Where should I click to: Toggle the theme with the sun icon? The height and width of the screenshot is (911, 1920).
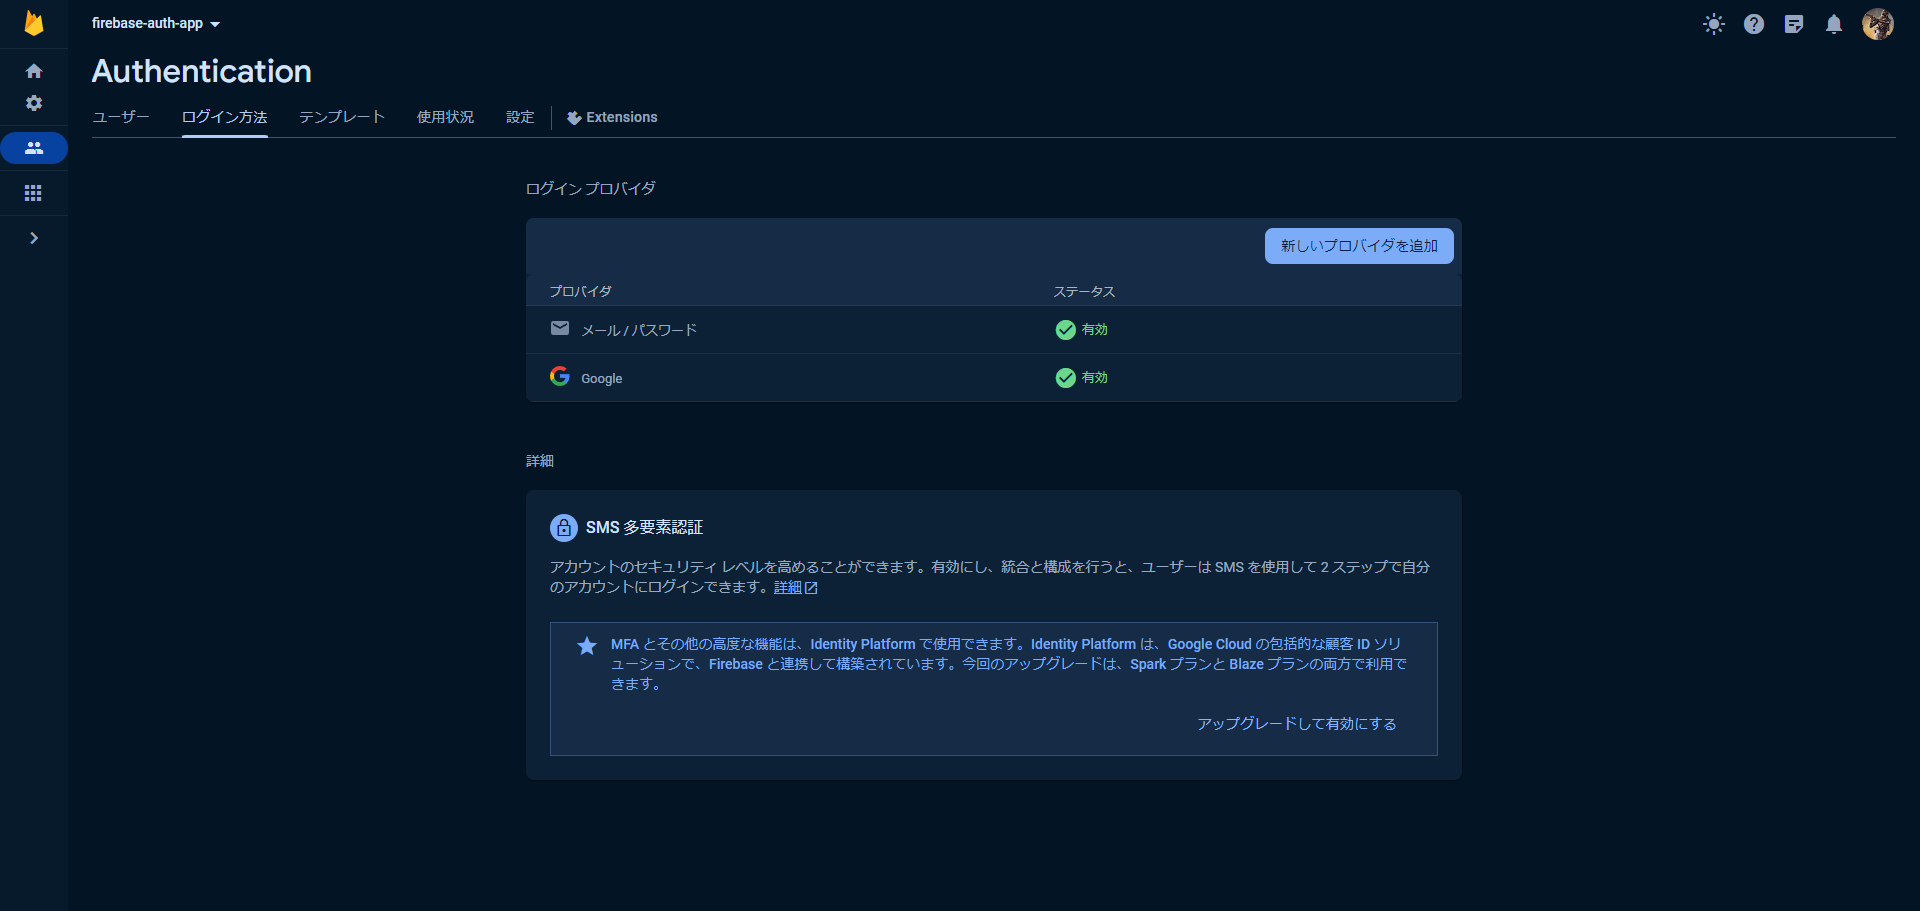[x=1713, y=24]
